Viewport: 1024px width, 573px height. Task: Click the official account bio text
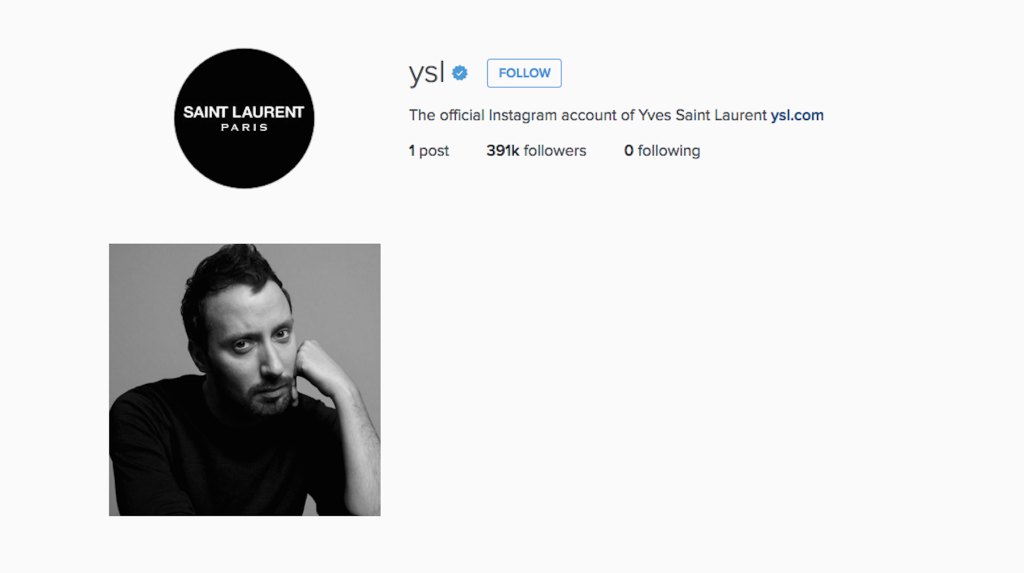[588, 116]
